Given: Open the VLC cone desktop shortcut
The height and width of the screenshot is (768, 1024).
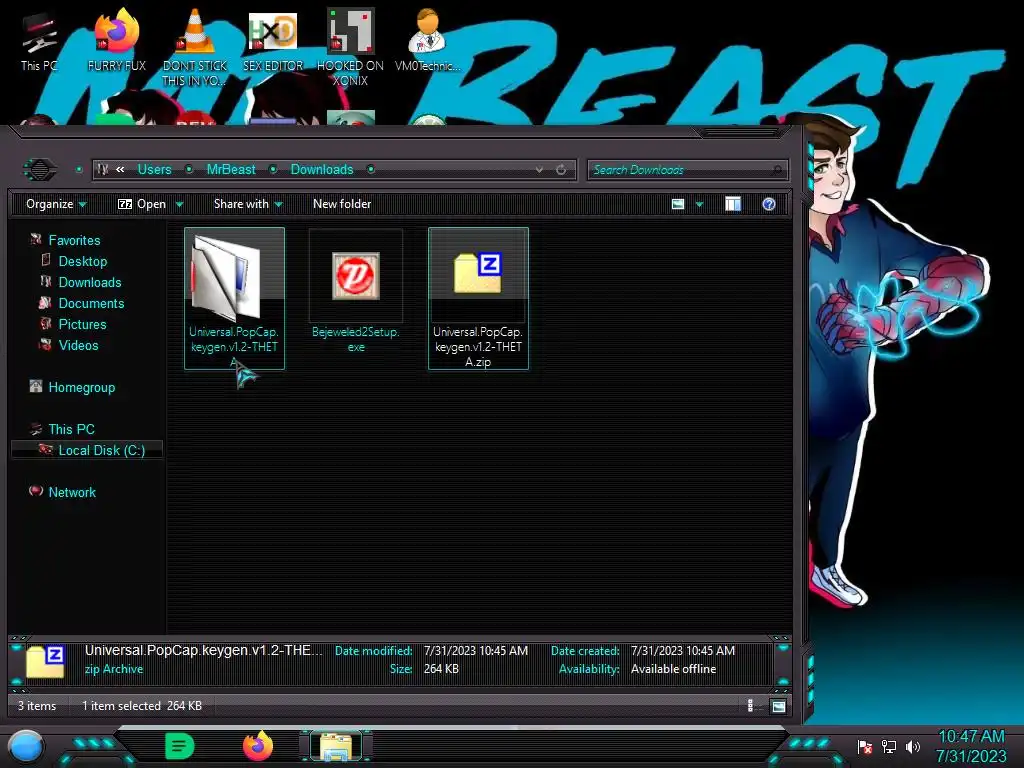Looking at the screenshot, I should pos(194,47).
